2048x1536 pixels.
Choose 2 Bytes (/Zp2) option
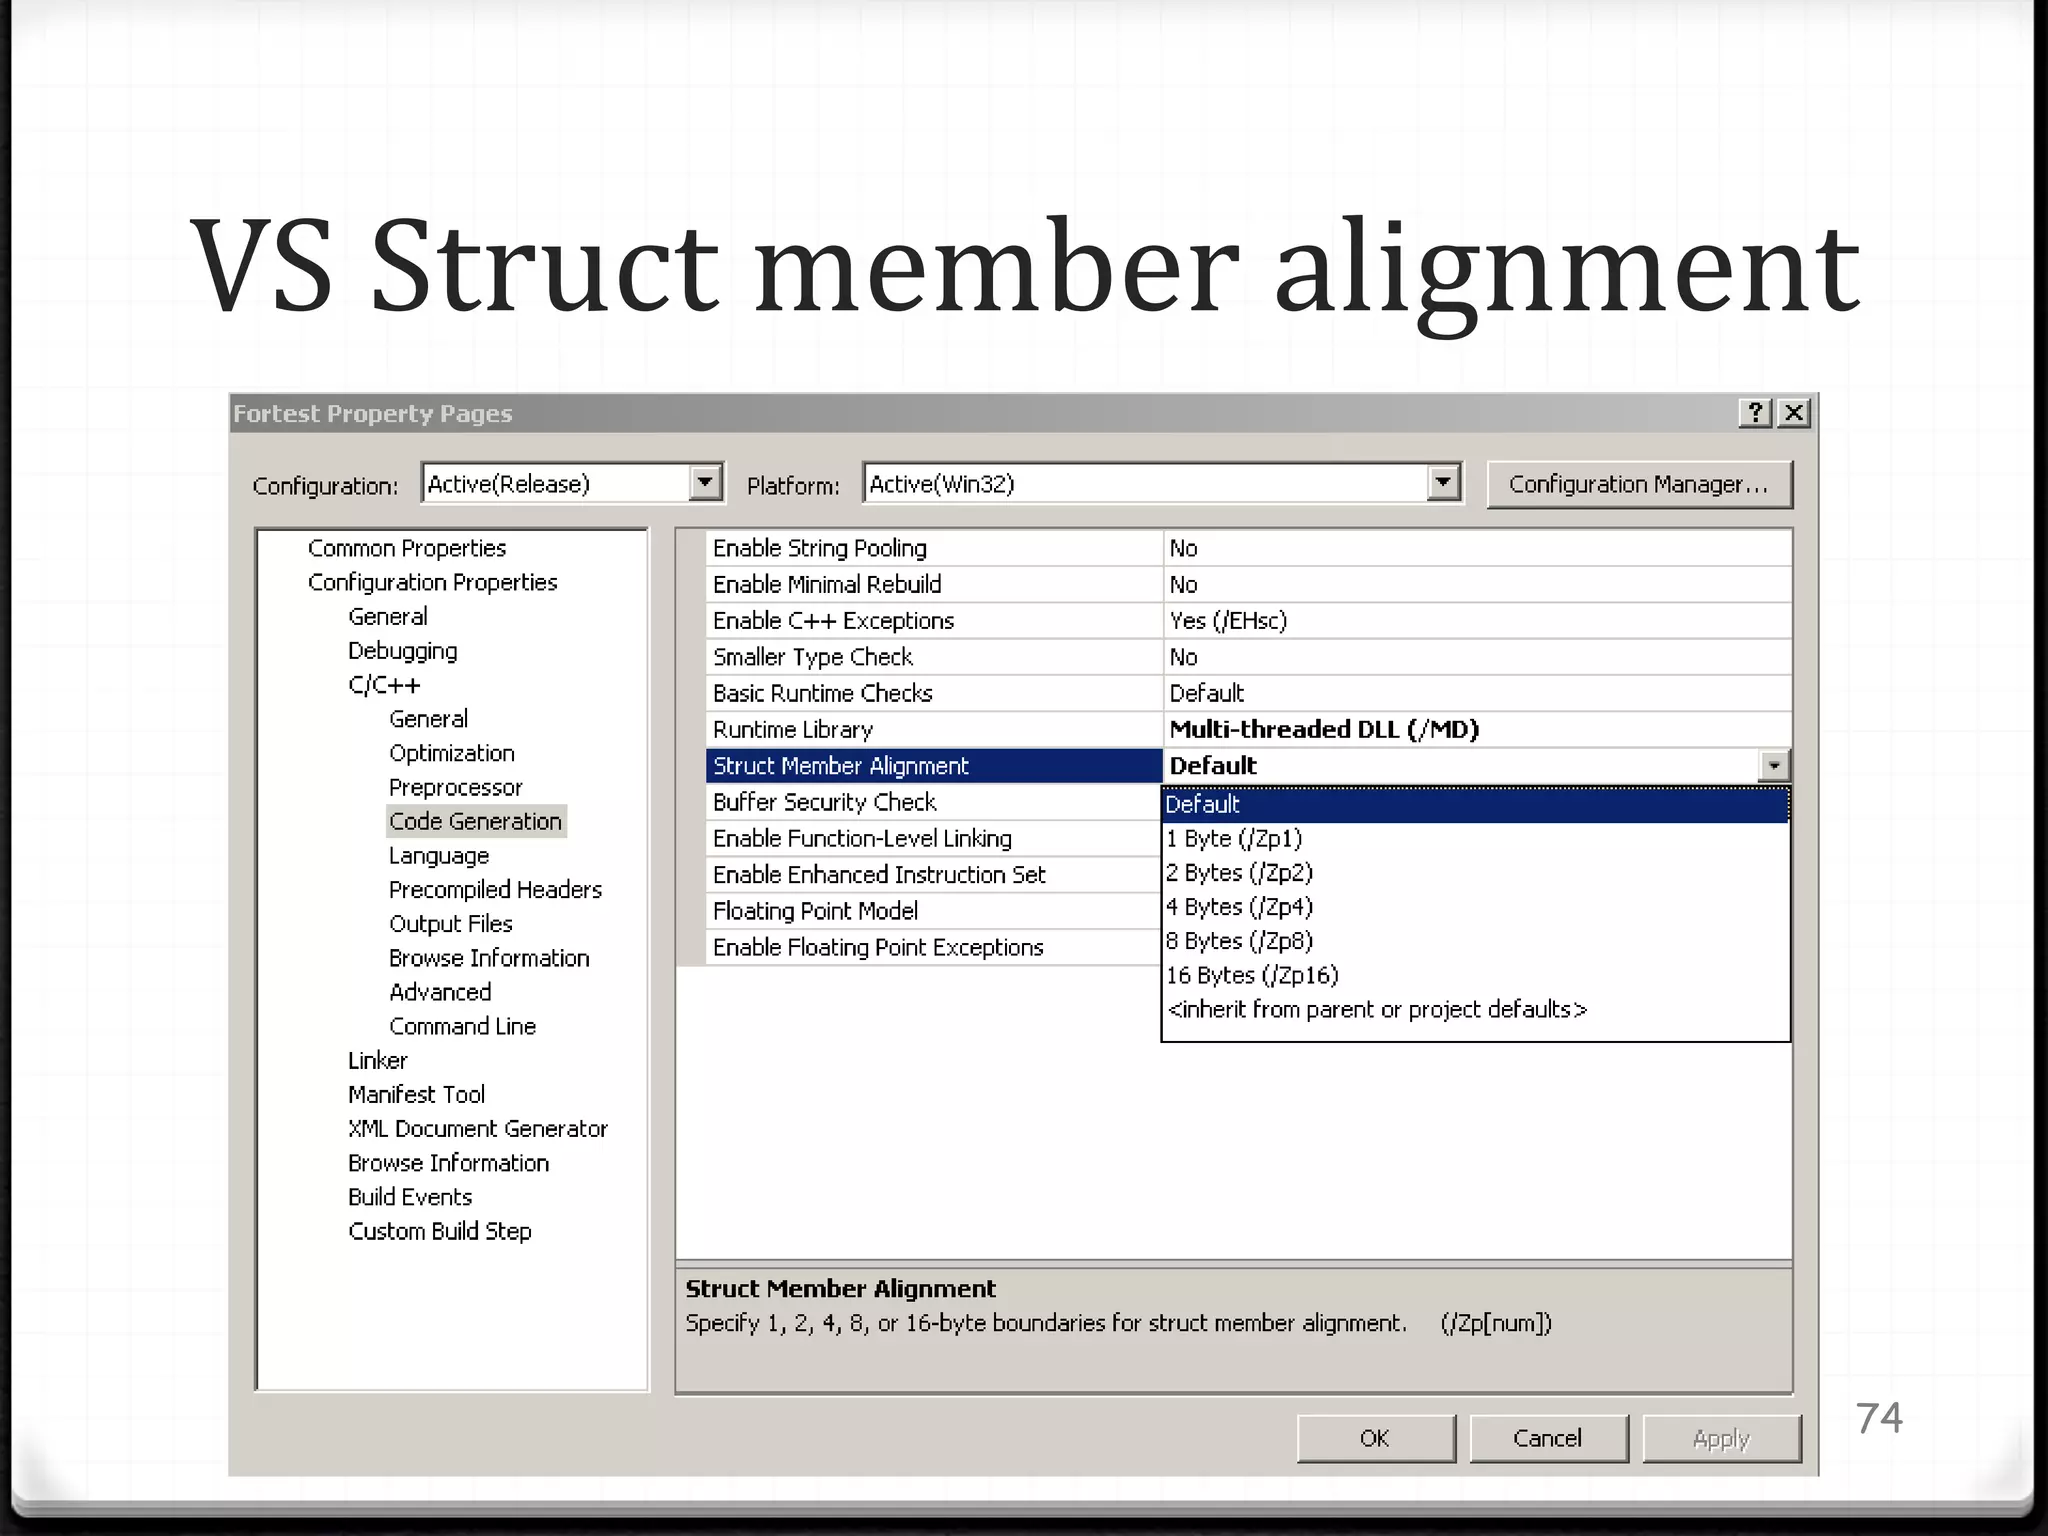pyautogui.click(x=1475, y=872)
